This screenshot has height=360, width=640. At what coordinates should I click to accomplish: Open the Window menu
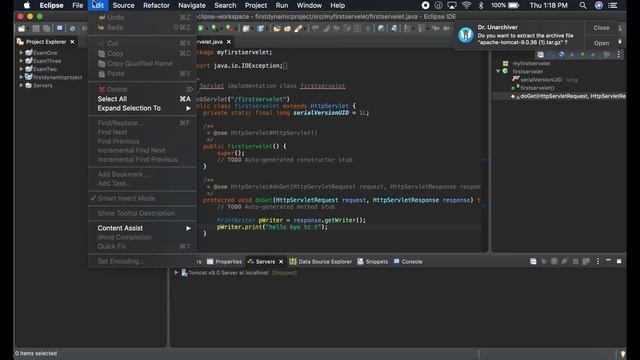coord(309,5)
